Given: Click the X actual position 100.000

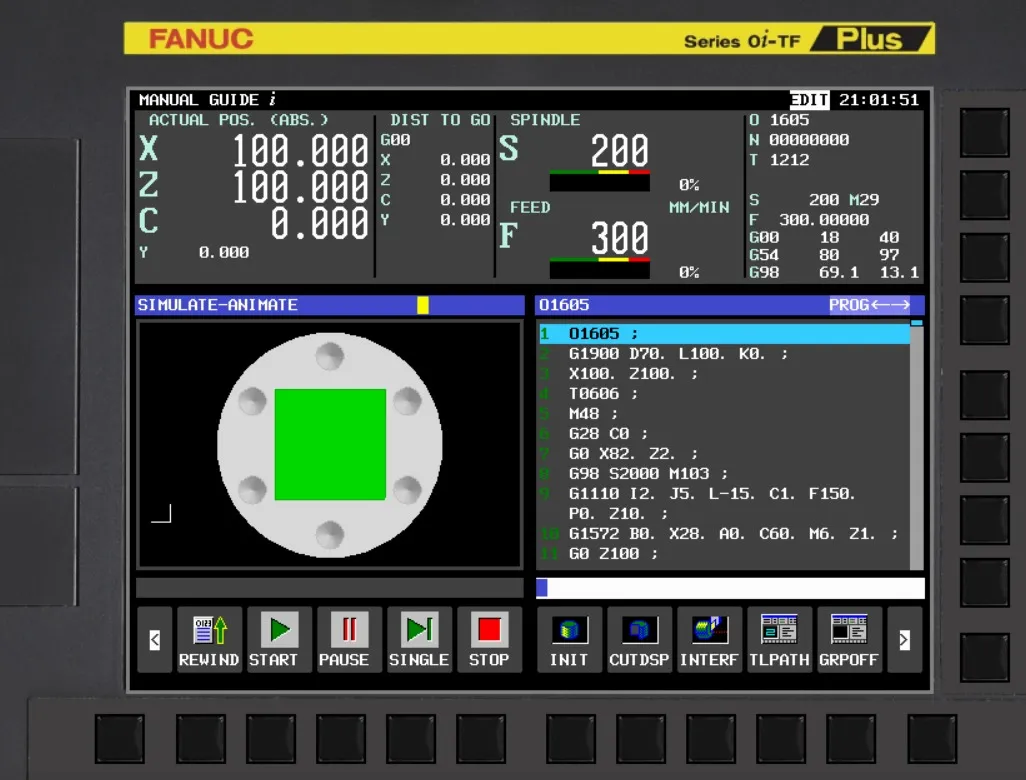Looking at the screenshot, I should 300,151.
